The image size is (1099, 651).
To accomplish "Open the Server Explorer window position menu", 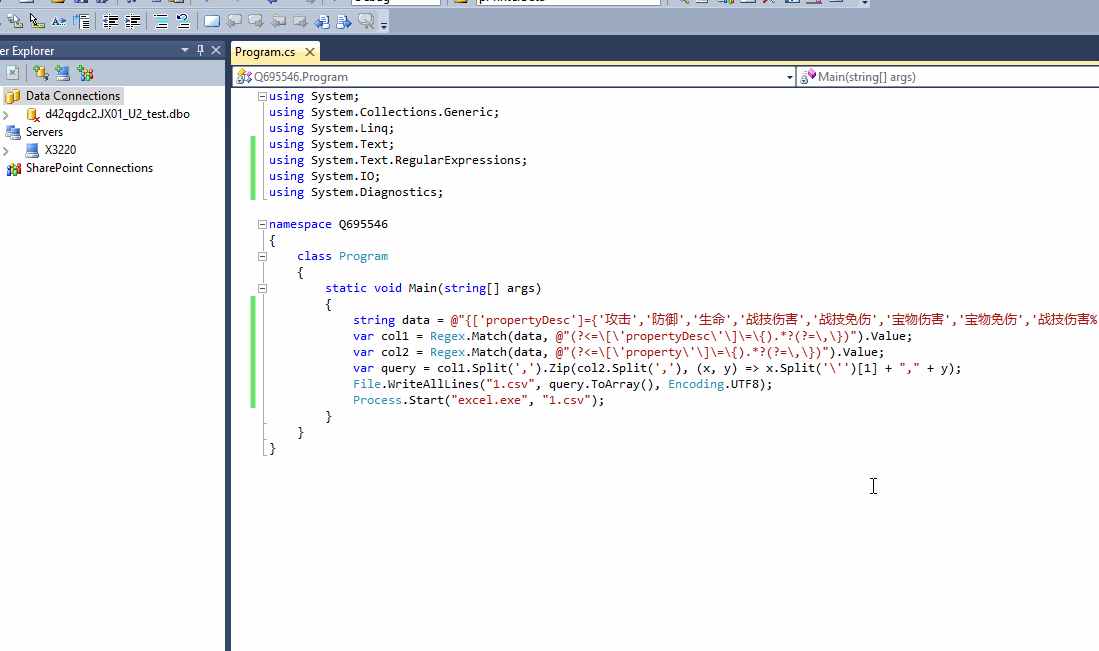I will (184, 50).
